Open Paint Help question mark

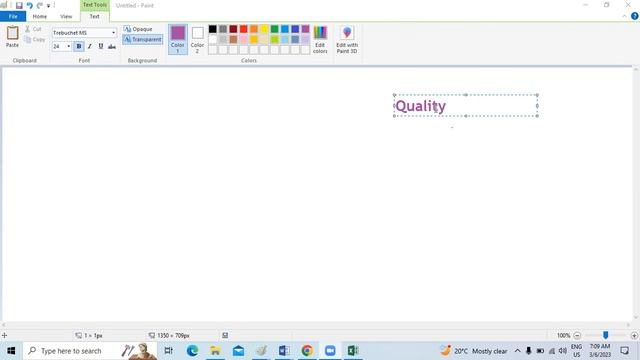tap(635, 16)
